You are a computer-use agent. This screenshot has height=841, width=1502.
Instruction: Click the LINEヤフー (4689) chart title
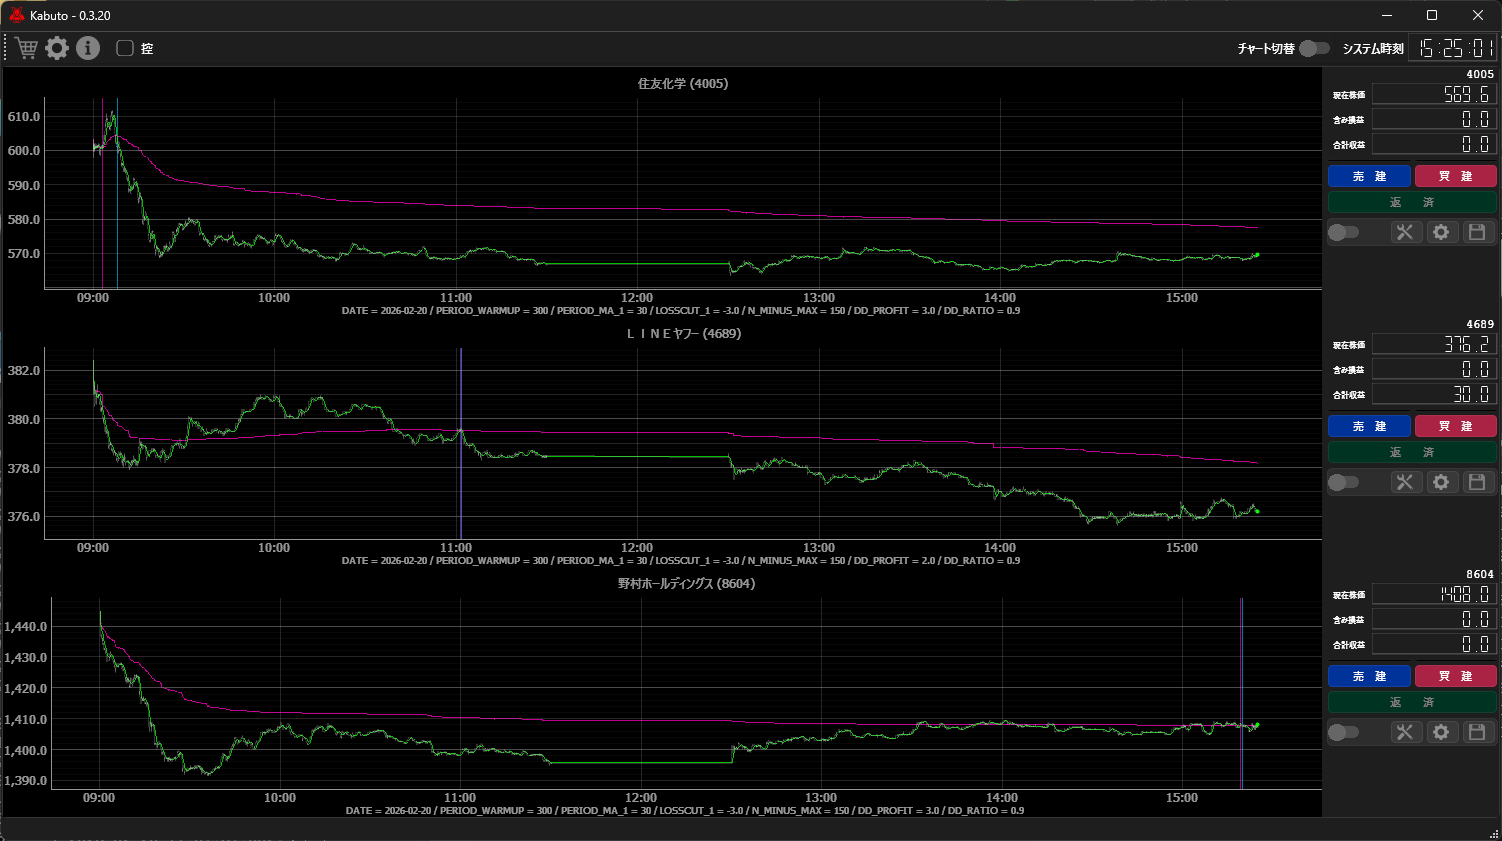pos(684,334)
